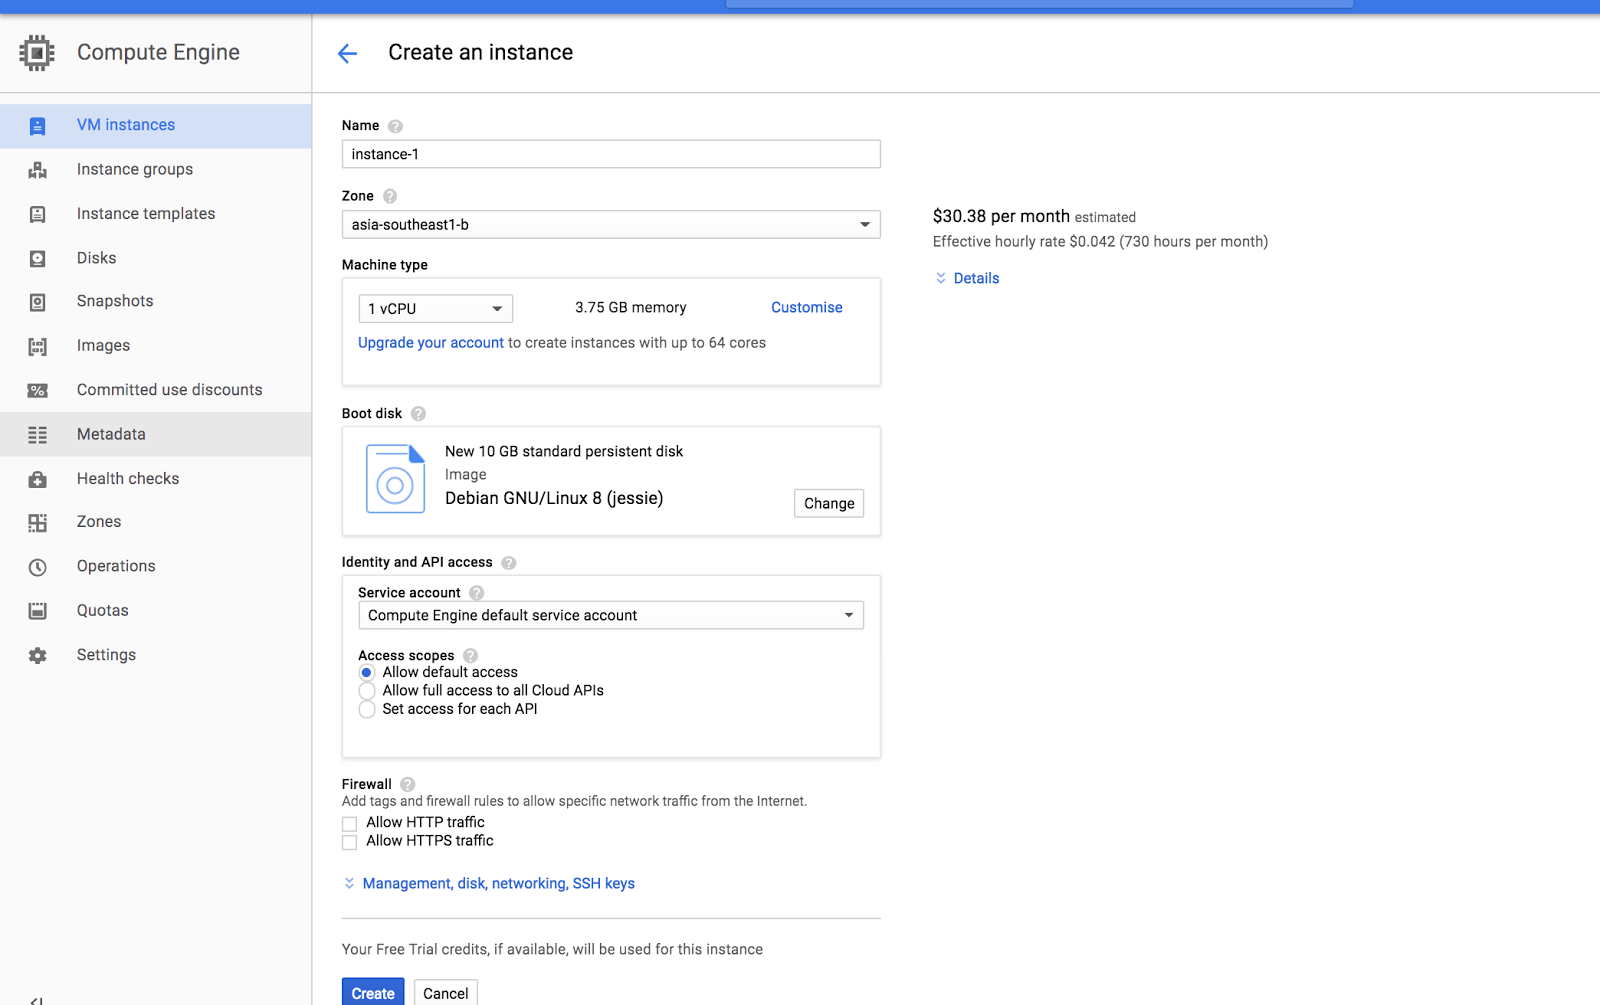This screenshot has height=1005, width=1600.
Task: Open Snapshots in the sidebar
Action: 156,302
